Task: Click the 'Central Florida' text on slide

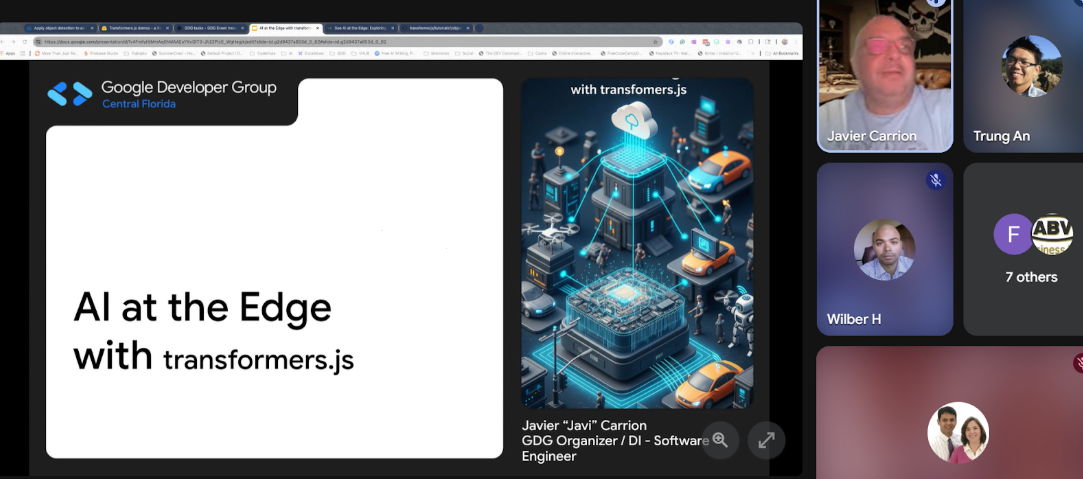Action: click(139, 104)
